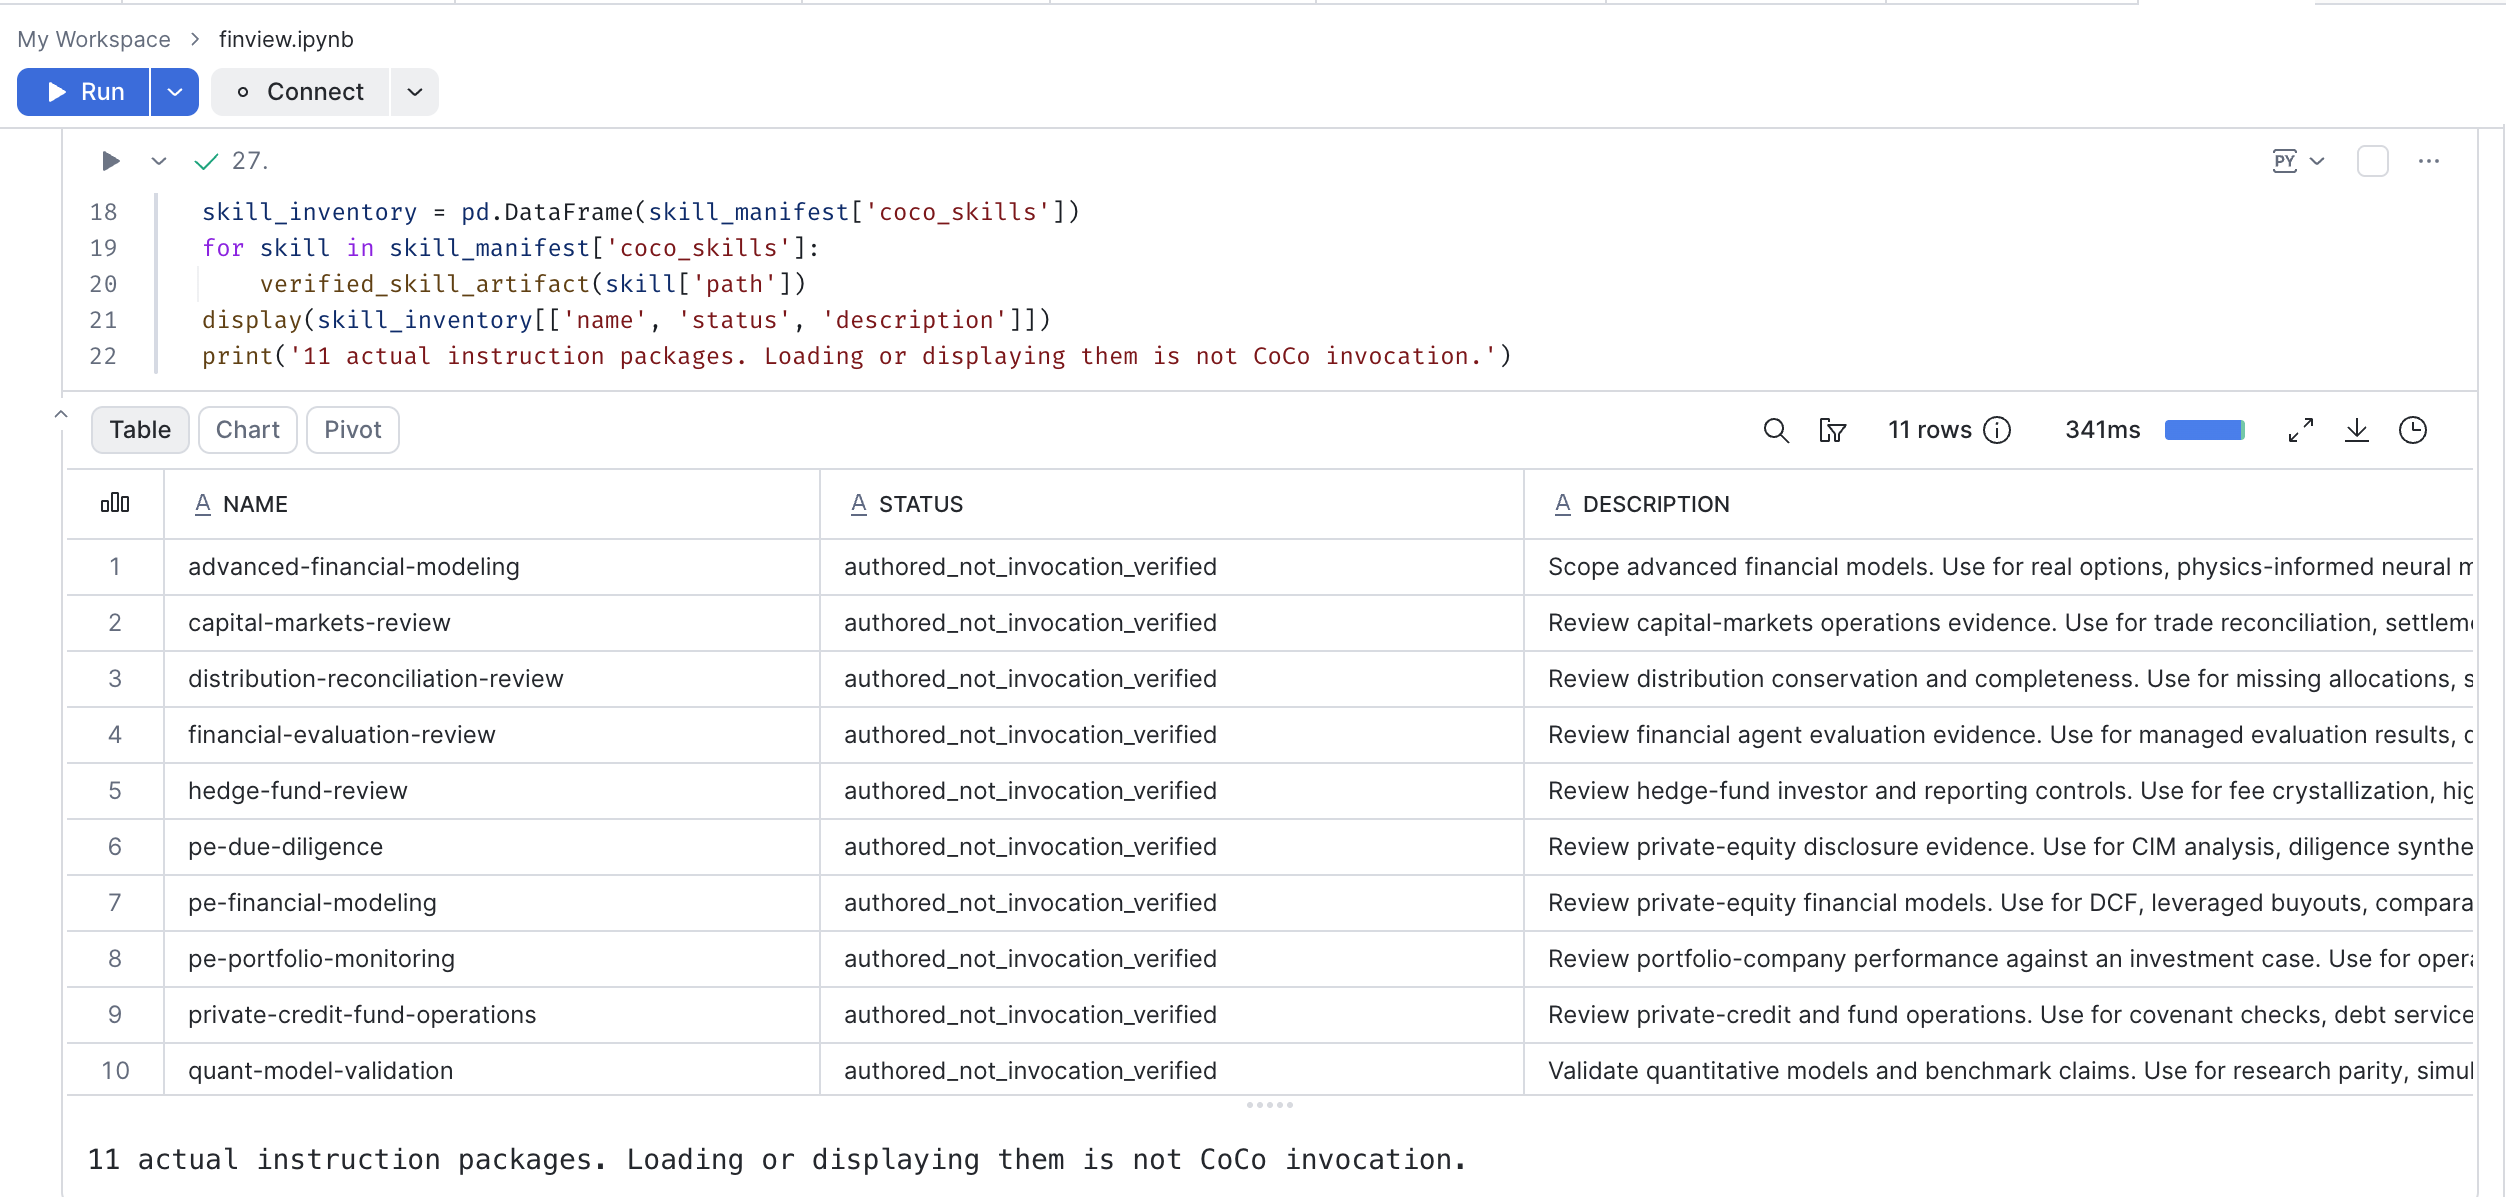
Task: Expand the cell run options chevron
Action: click(x=159, y=161)
